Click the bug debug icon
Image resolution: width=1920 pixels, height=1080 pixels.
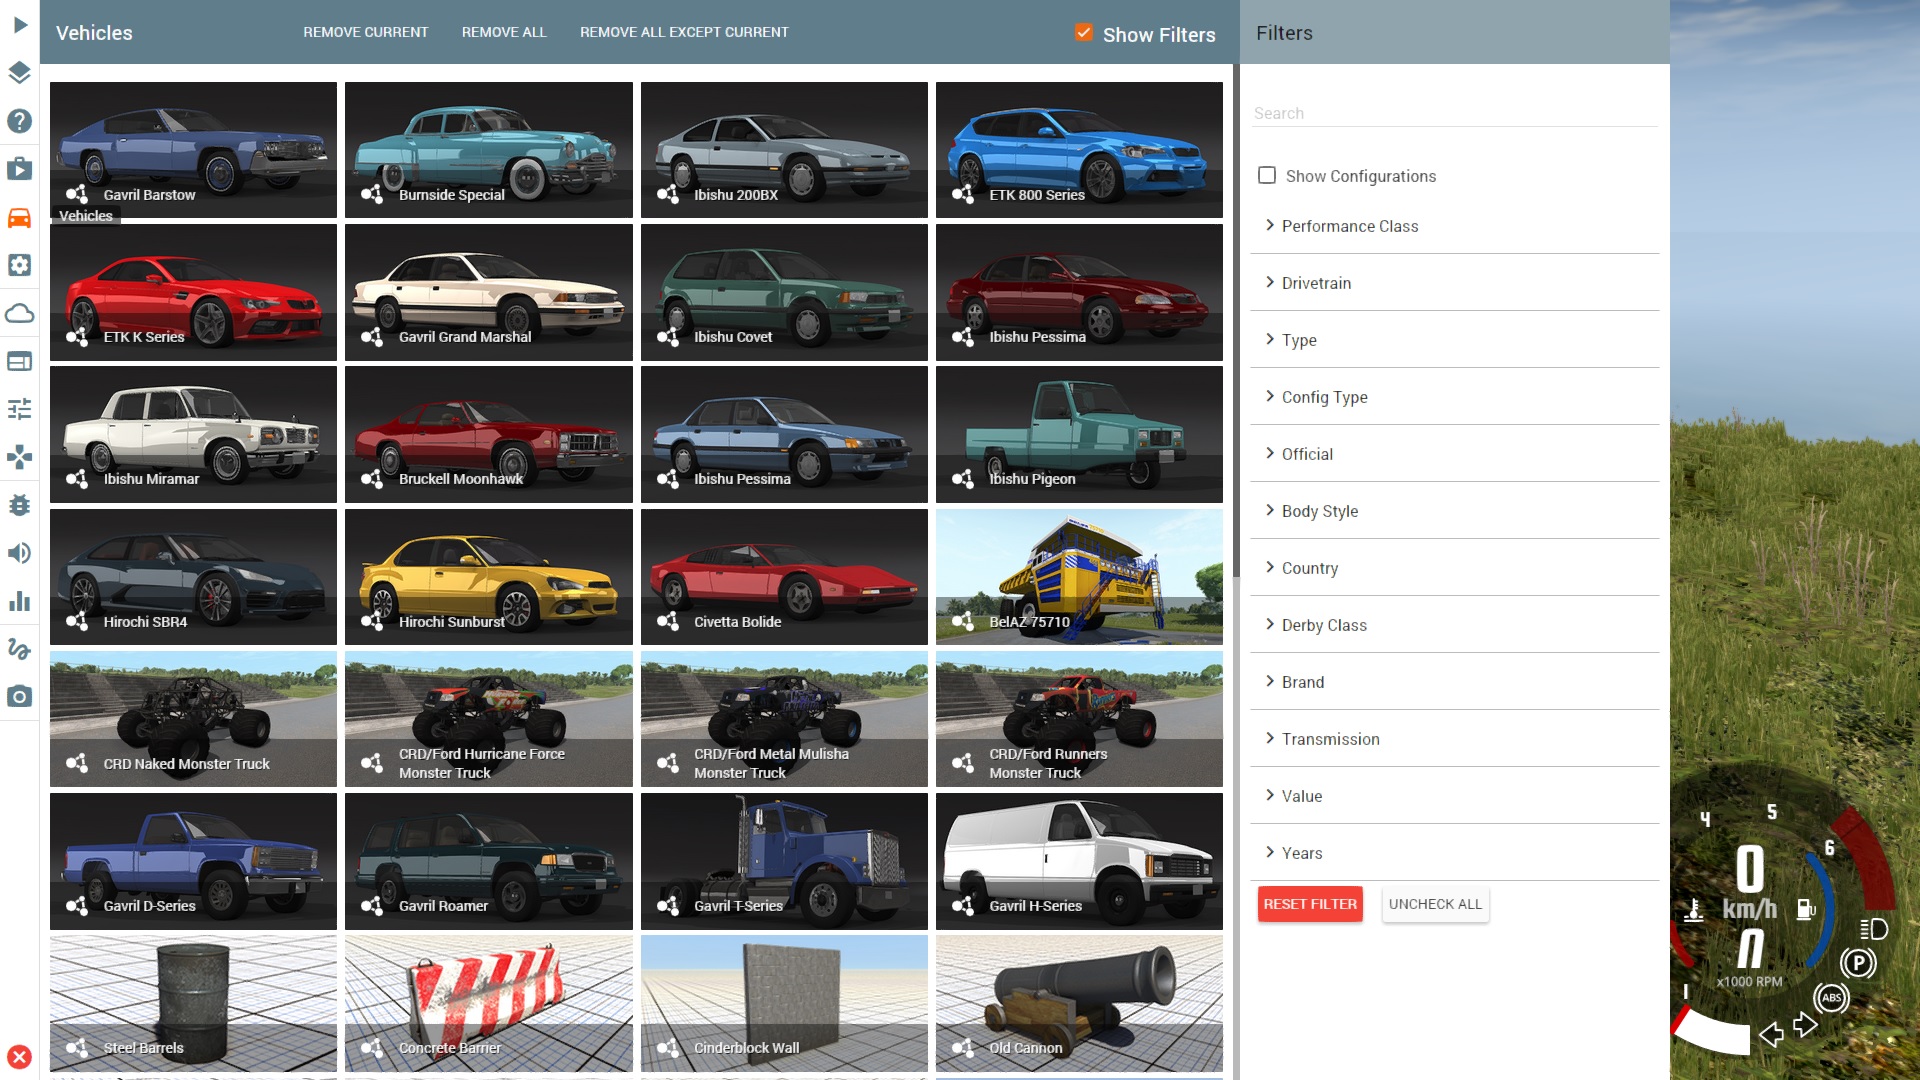pos(20,505)
